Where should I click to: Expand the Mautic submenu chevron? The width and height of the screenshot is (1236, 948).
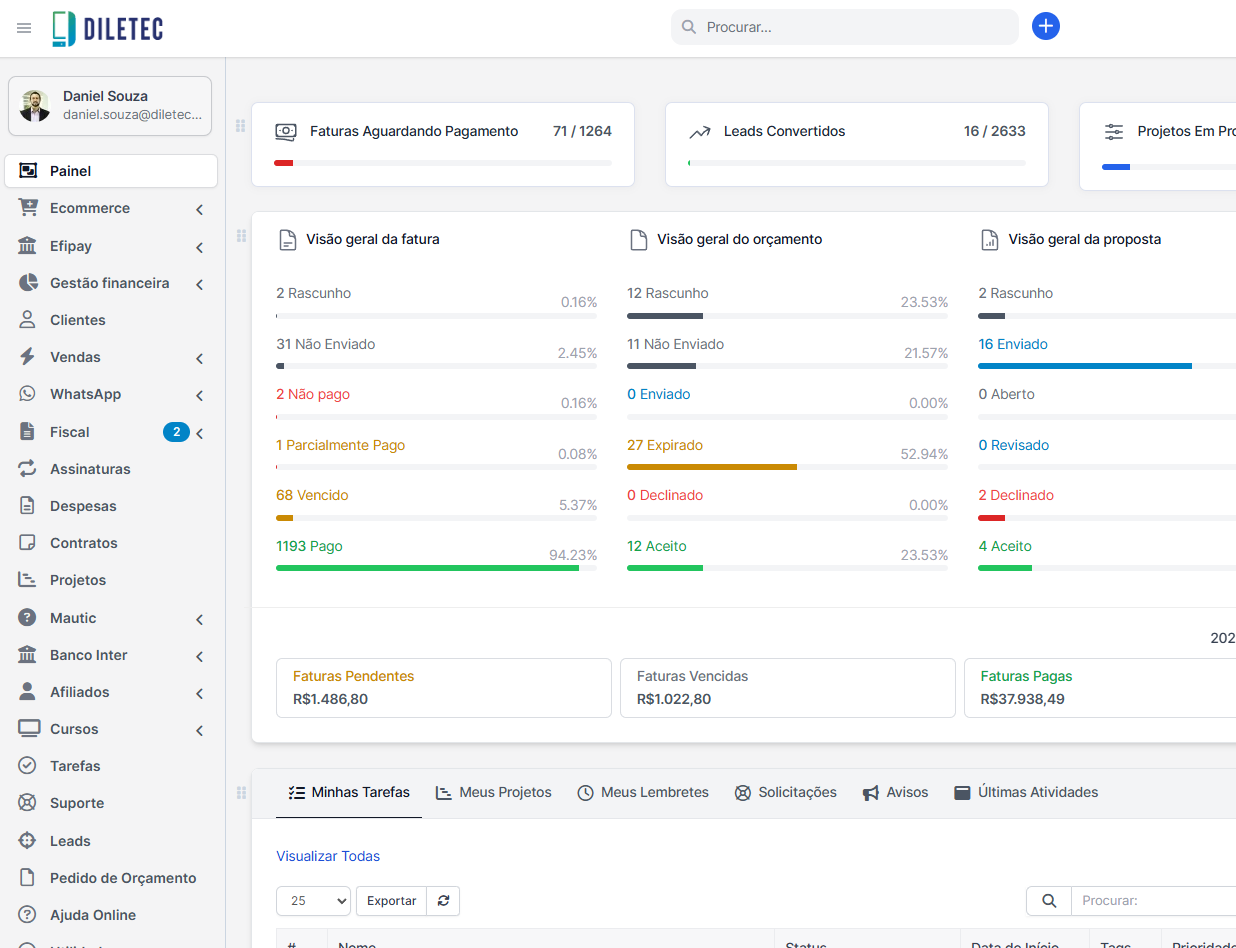click(199, 619)
